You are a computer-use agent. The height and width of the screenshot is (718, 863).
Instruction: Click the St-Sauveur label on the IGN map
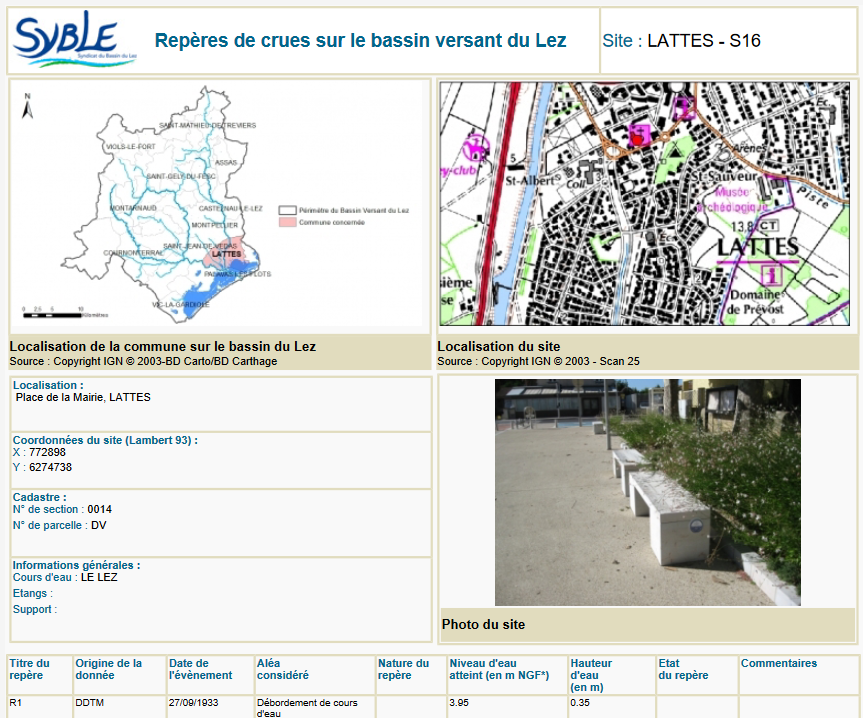724,176
